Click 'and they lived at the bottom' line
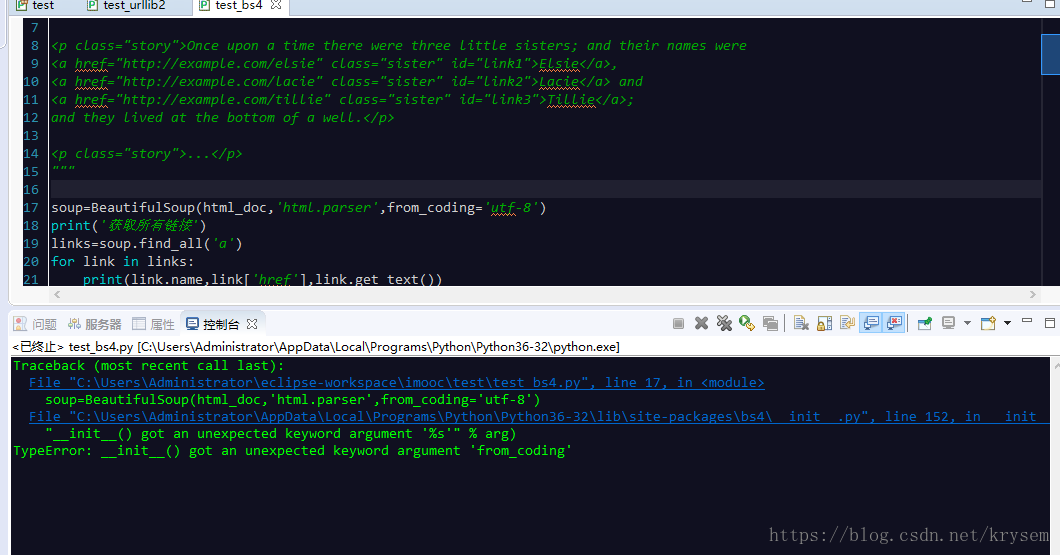 pyautogui.click(x=222, y=118)
